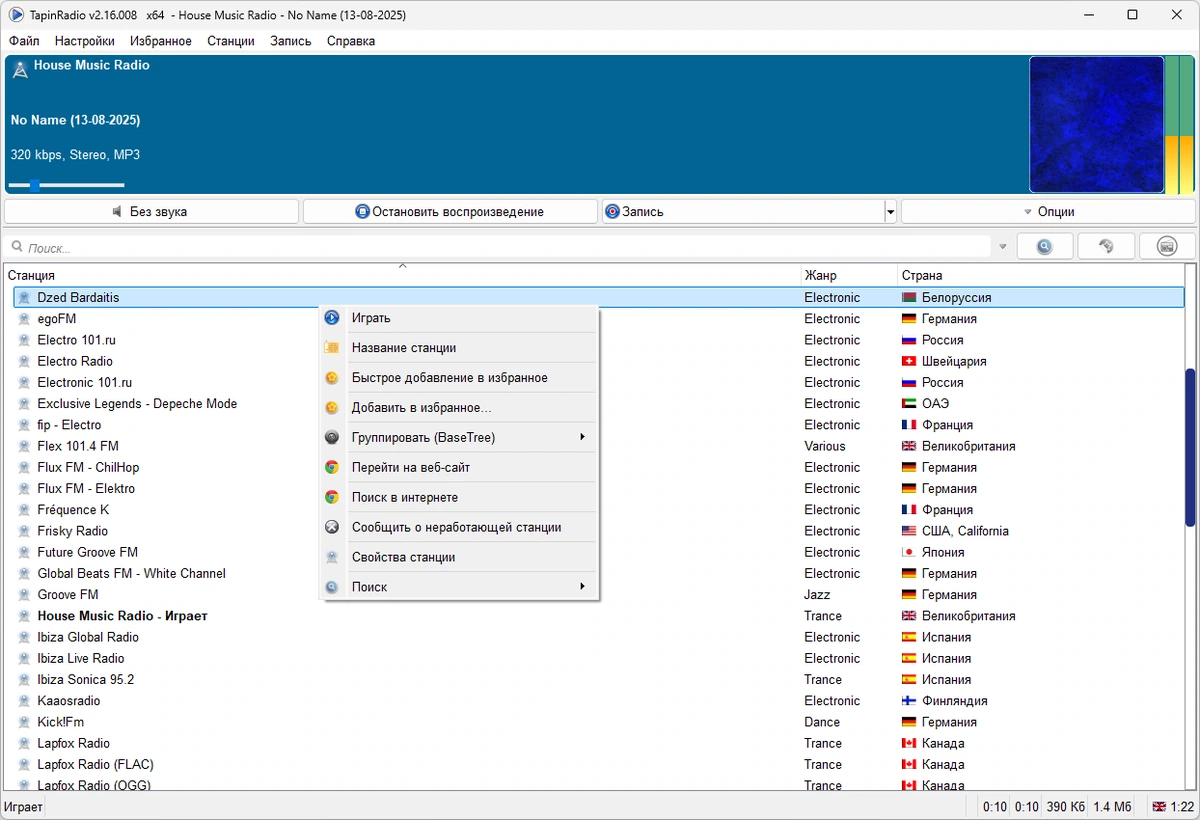Click Остановить воспроизведение button
Screen dimensions: 1200x820
[x=450, y=212]
